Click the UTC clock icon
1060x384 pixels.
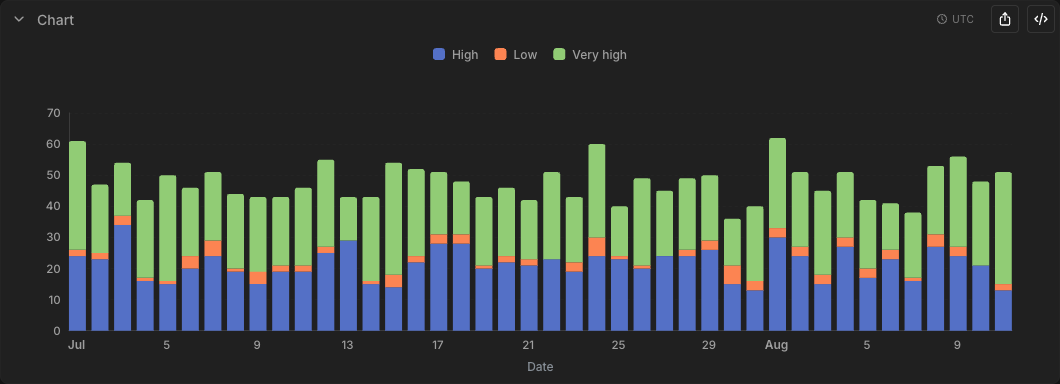[942, 20]
